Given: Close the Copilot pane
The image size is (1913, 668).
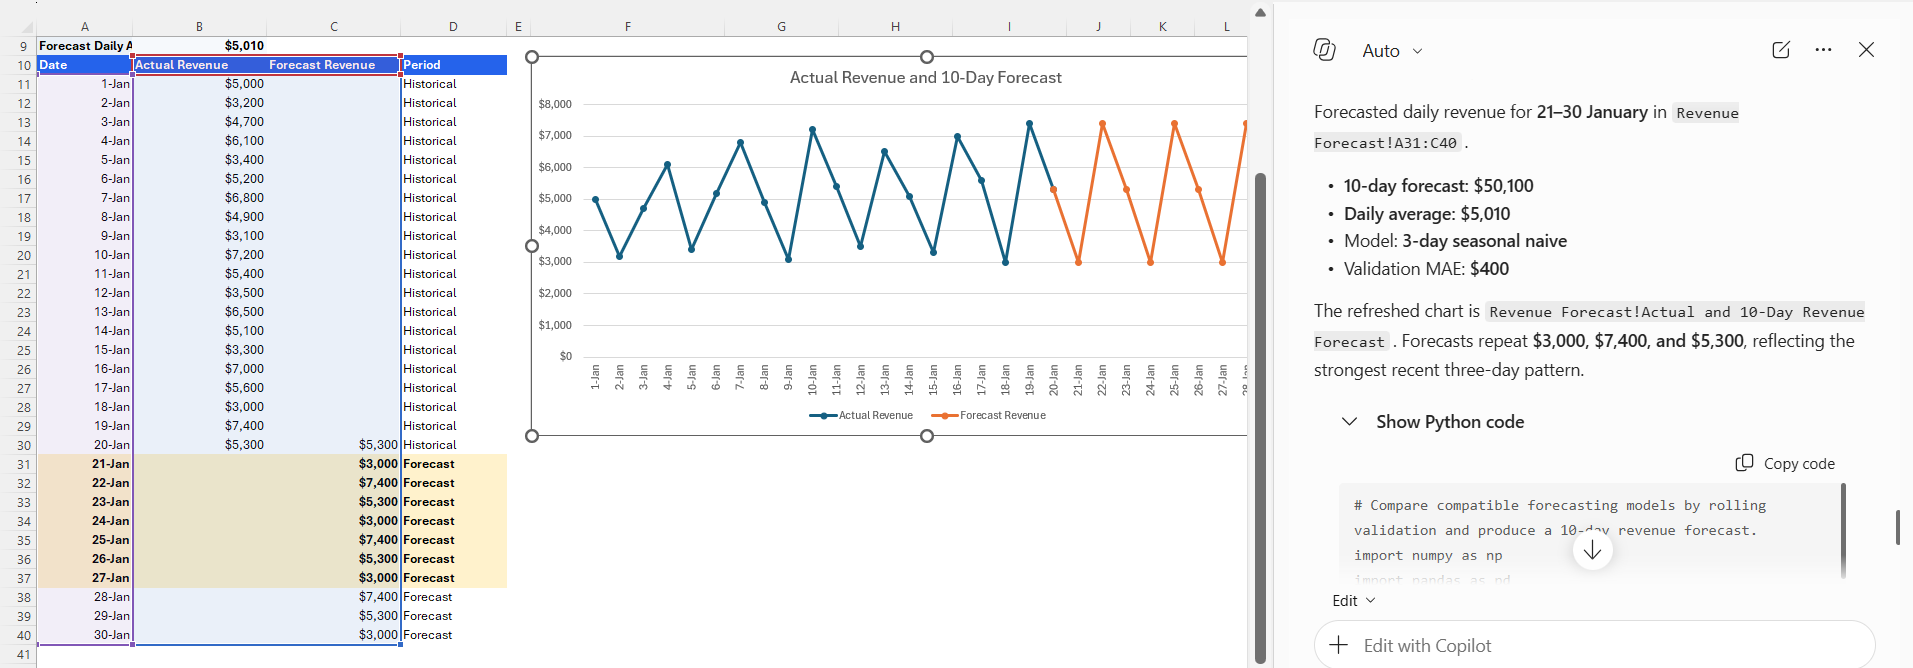Looking at the screenshot, I should pos(1866,50).
